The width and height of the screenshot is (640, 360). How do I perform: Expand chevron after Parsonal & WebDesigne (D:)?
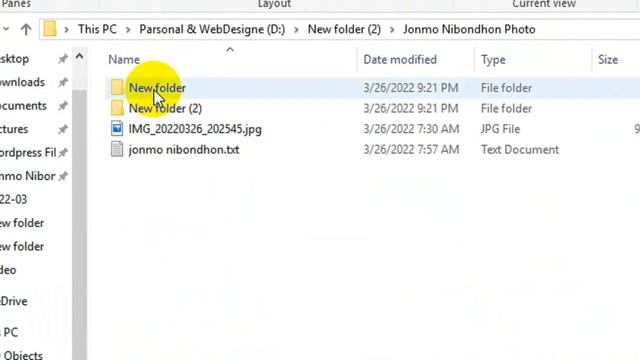(296, 30)
